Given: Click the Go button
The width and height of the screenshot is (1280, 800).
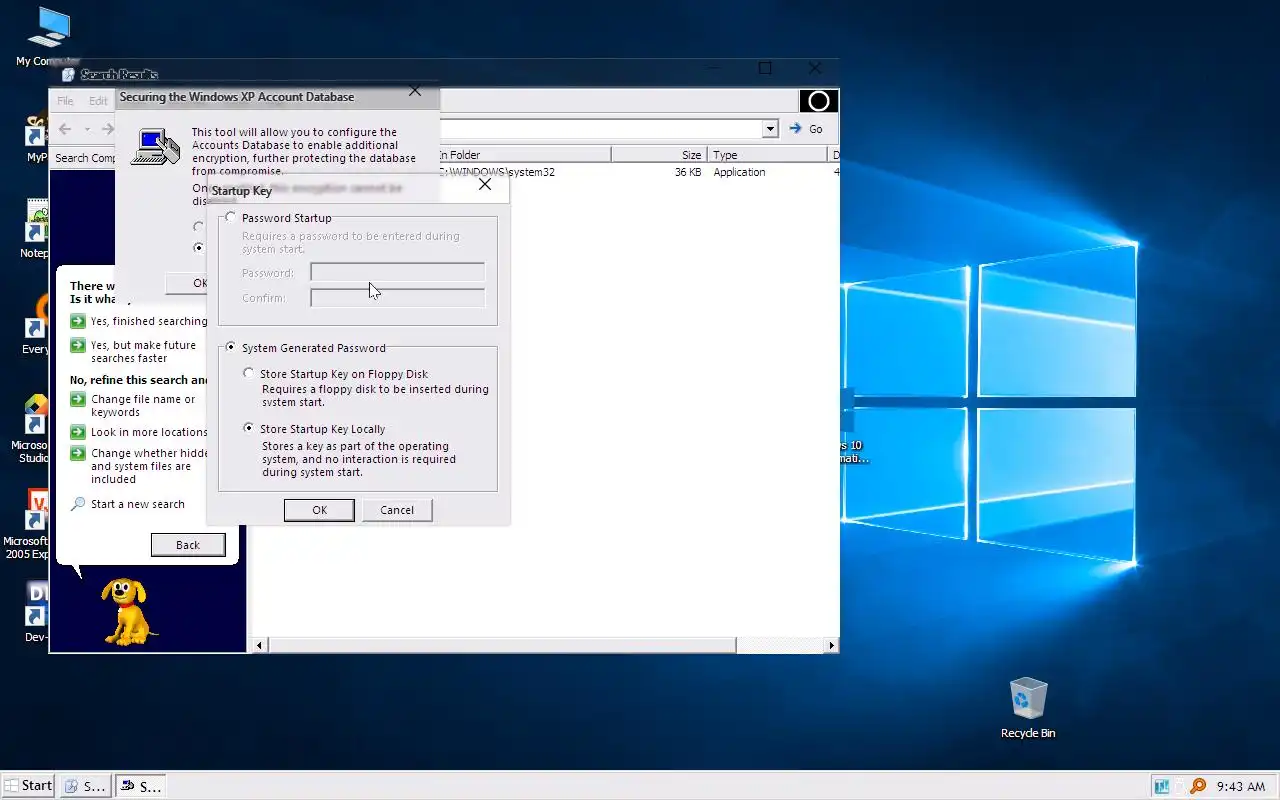Looking at the screenshot, I should click(806, 129).
